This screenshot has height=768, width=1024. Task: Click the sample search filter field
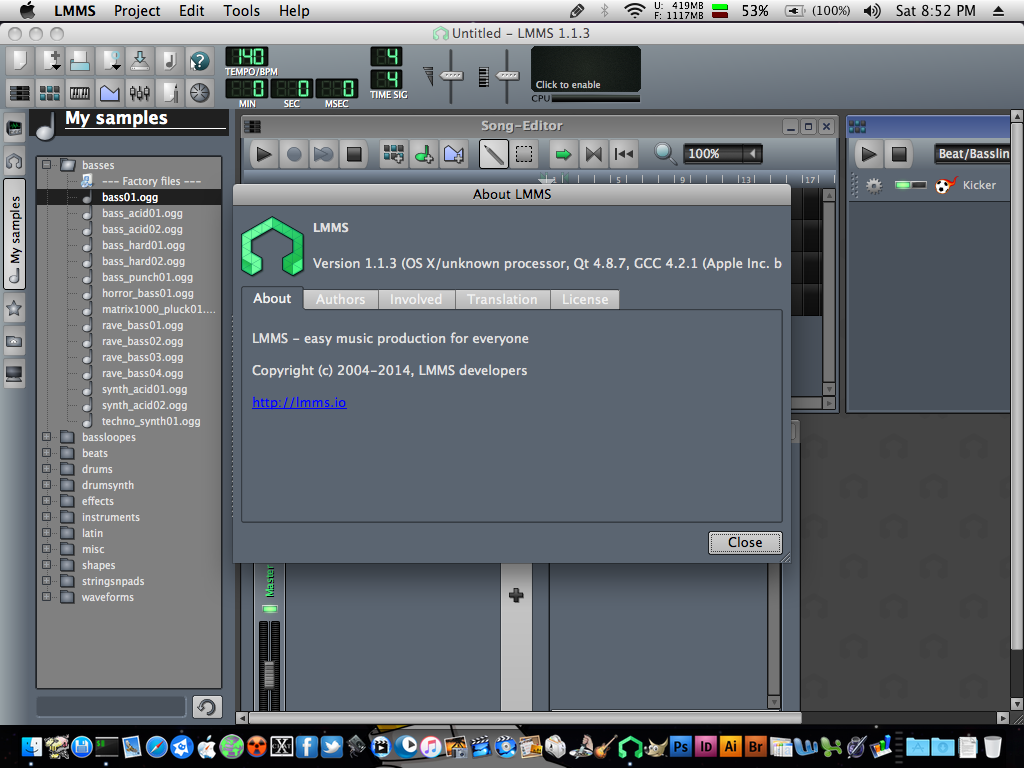(x=111, y=707)
